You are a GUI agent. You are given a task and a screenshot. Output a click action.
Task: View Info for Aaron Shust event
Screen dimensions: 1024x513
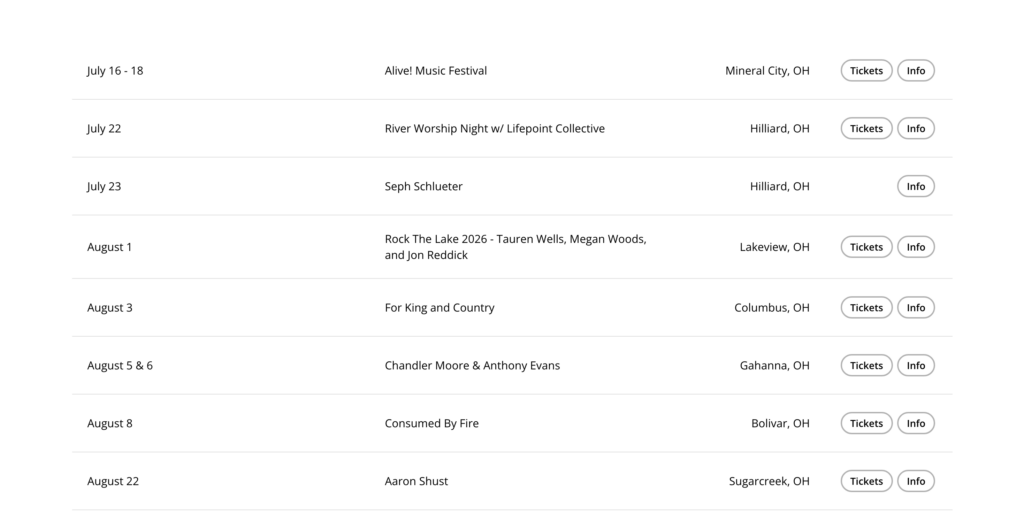(916, 481)
